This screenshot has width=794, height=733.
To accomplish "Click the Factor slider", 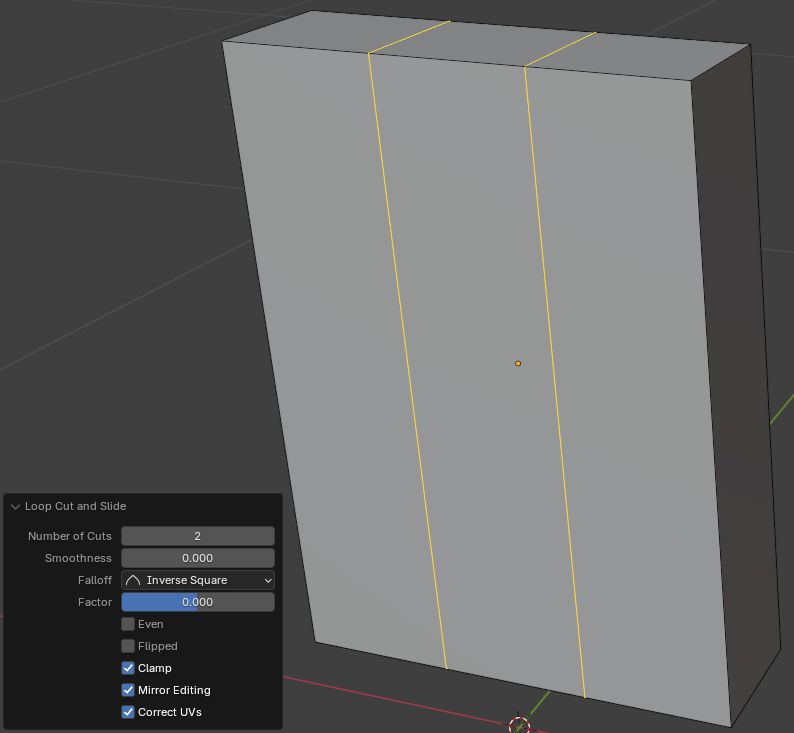I will (x=197, y=602).
